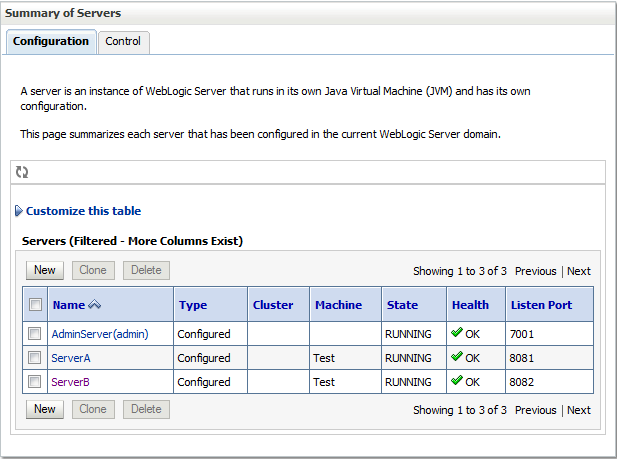
Task: Click RUNNING state in ServerB row
Action: [408, 382]
